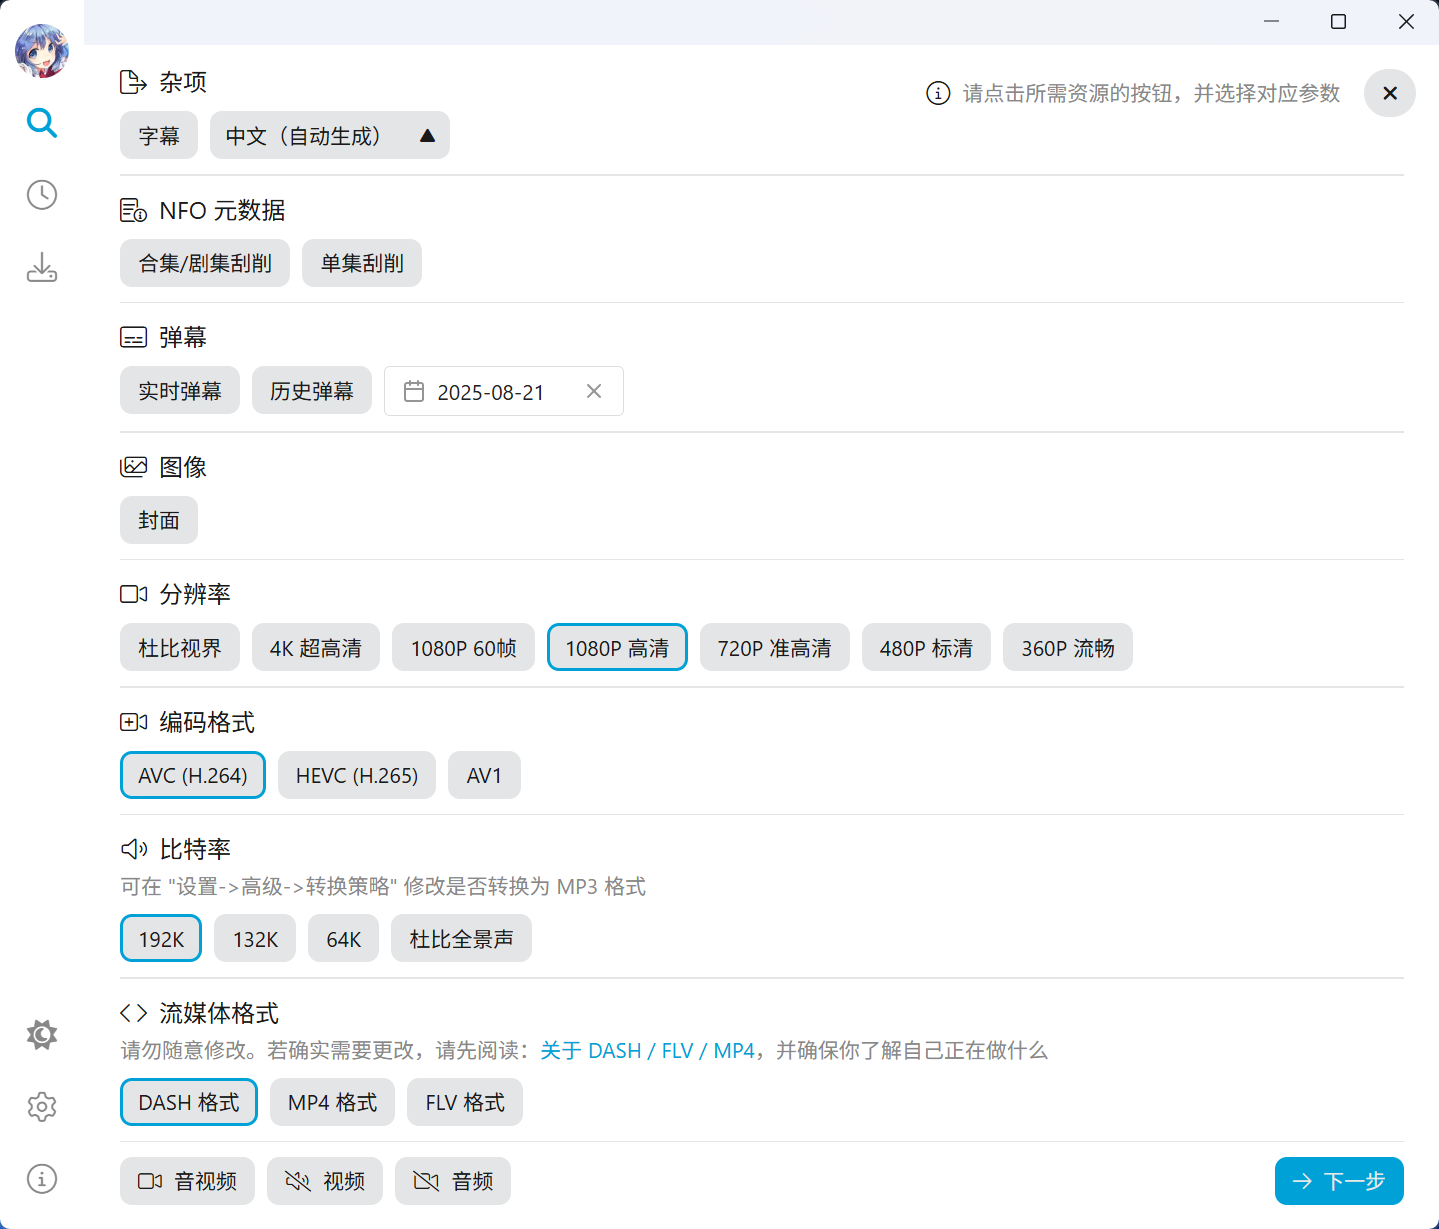Open history via the clock sidebar icon
Viewport: 1439px width, 1229px height.
[x=41, y=195]
